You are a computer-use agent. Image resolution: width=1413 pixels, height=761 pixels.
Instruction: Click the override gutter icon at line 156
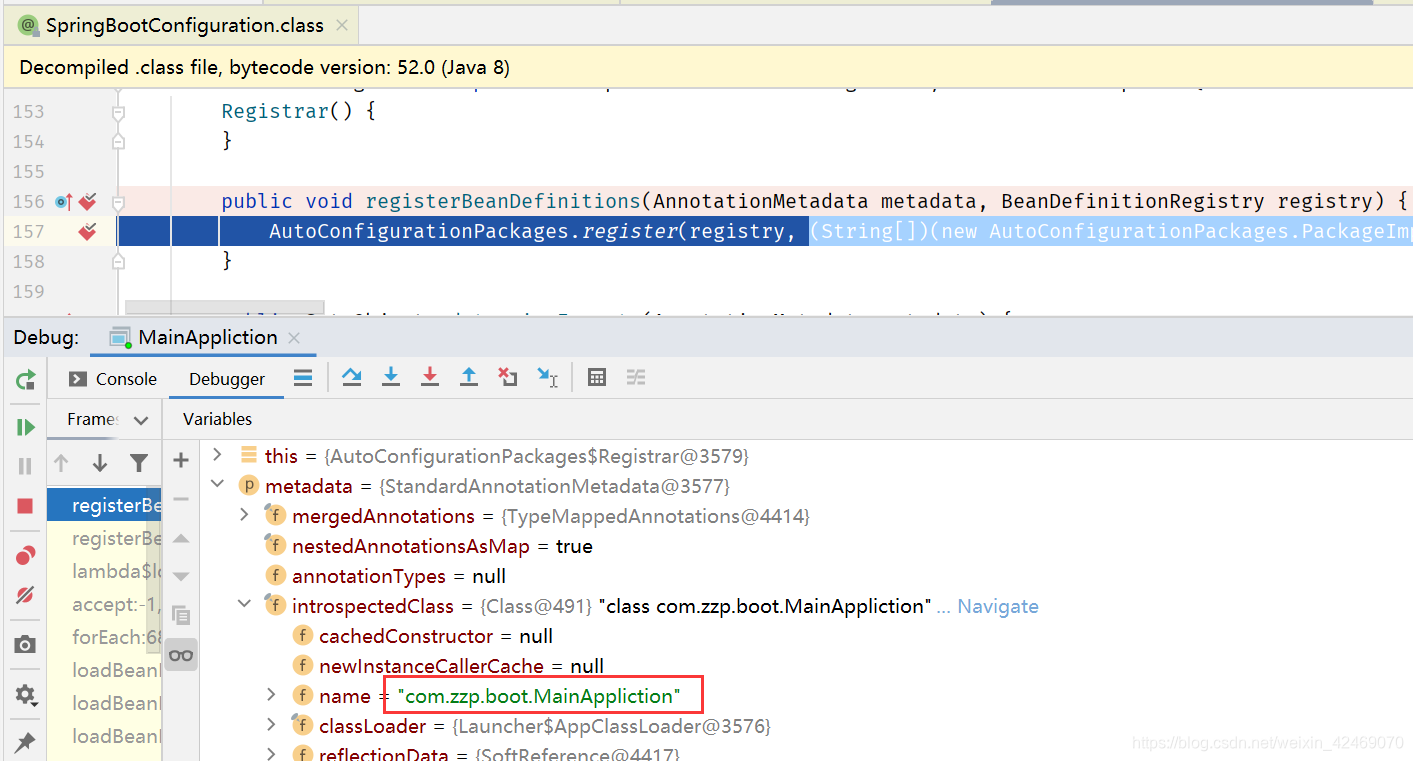click(x=63, y=201)
